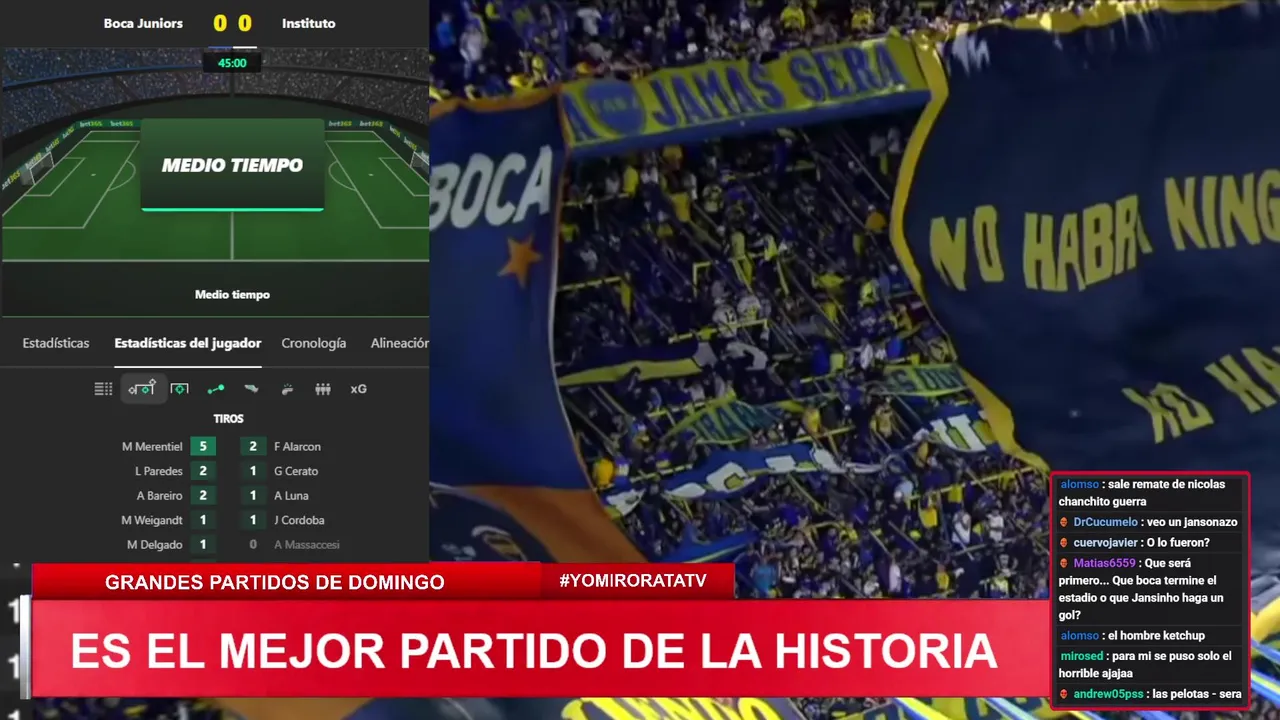
Task: Click chat username Matias6559
Action: (x=1105, y=563)
